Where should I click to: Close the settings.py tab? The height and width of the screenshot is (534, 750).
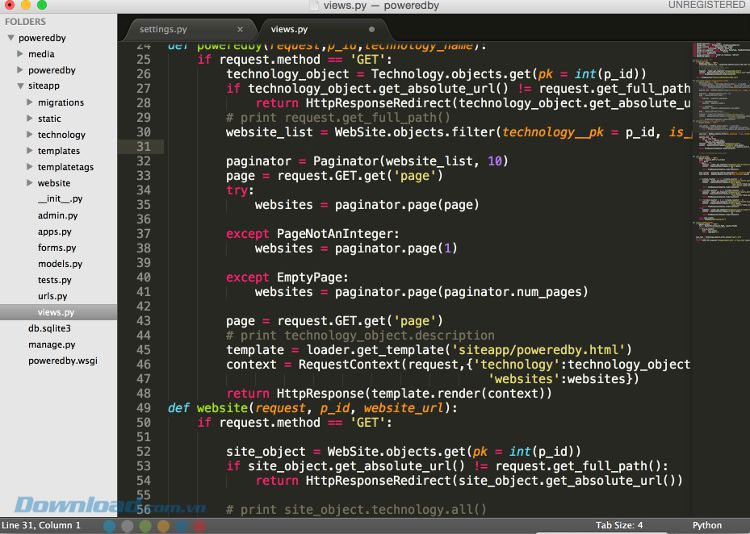click(240, 29)
